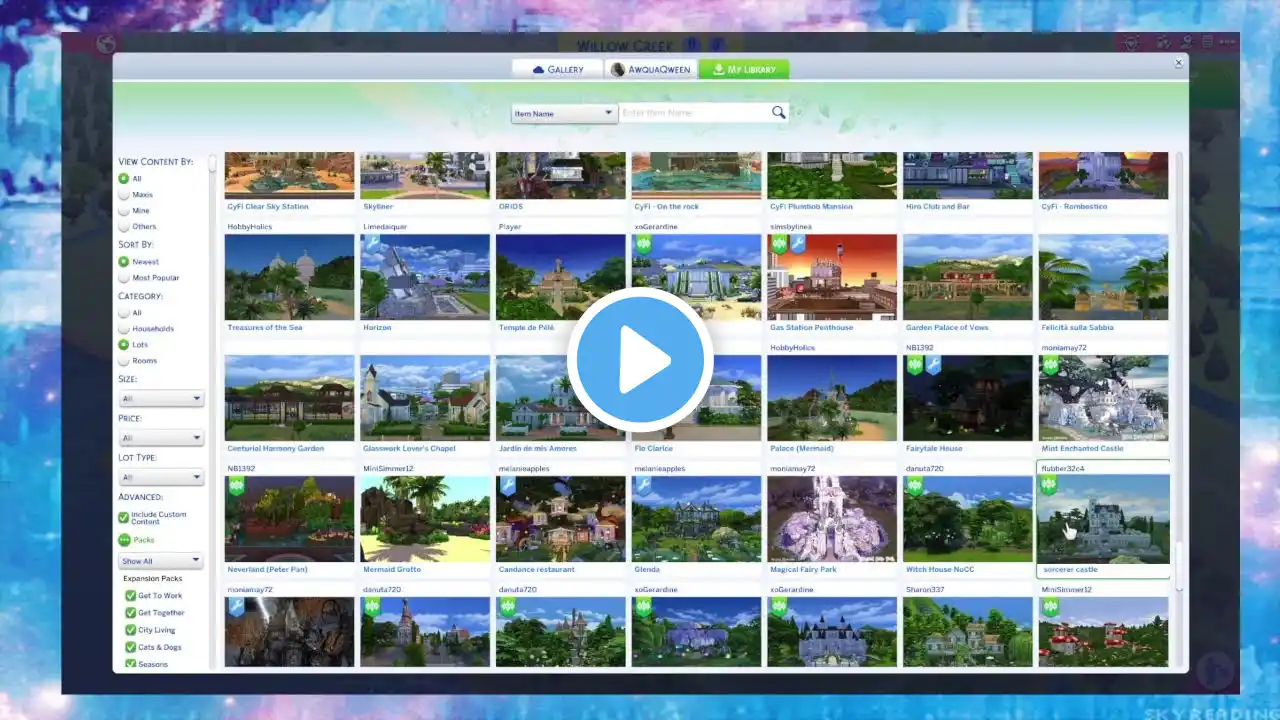Open the Show All packs dropdown
This screenshot has height=720, width=1280.
161,561
